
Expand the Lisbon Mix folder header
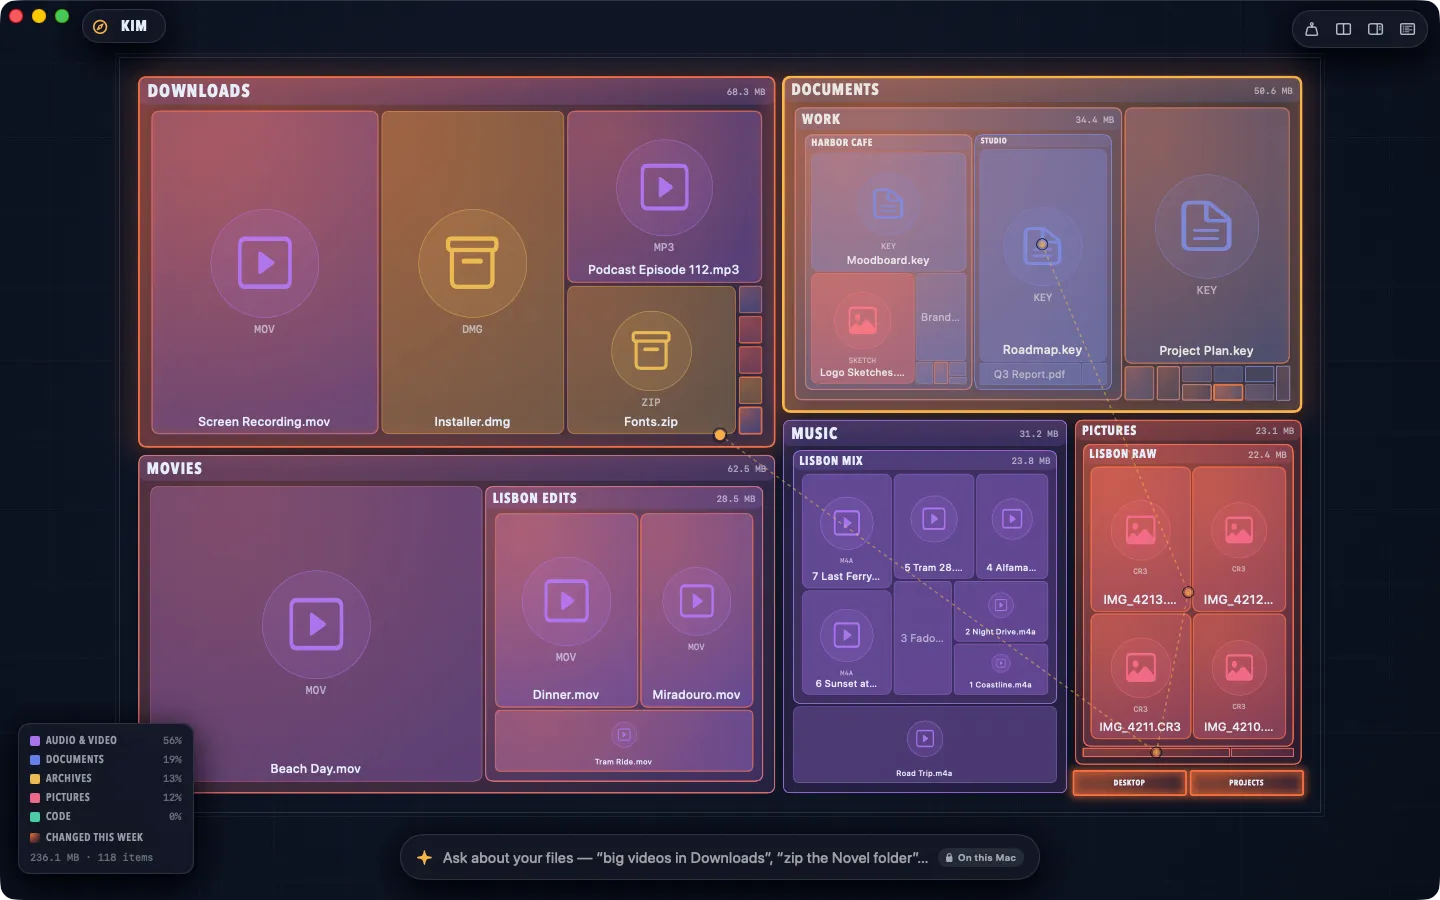[x=924, y=461]
